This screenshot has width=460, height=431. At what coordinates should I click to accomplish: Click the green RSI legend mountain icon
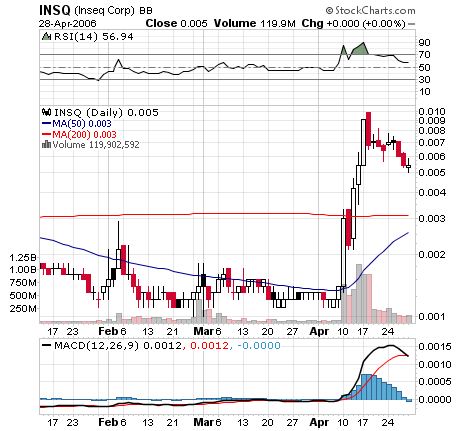click(x=46, y=36)
